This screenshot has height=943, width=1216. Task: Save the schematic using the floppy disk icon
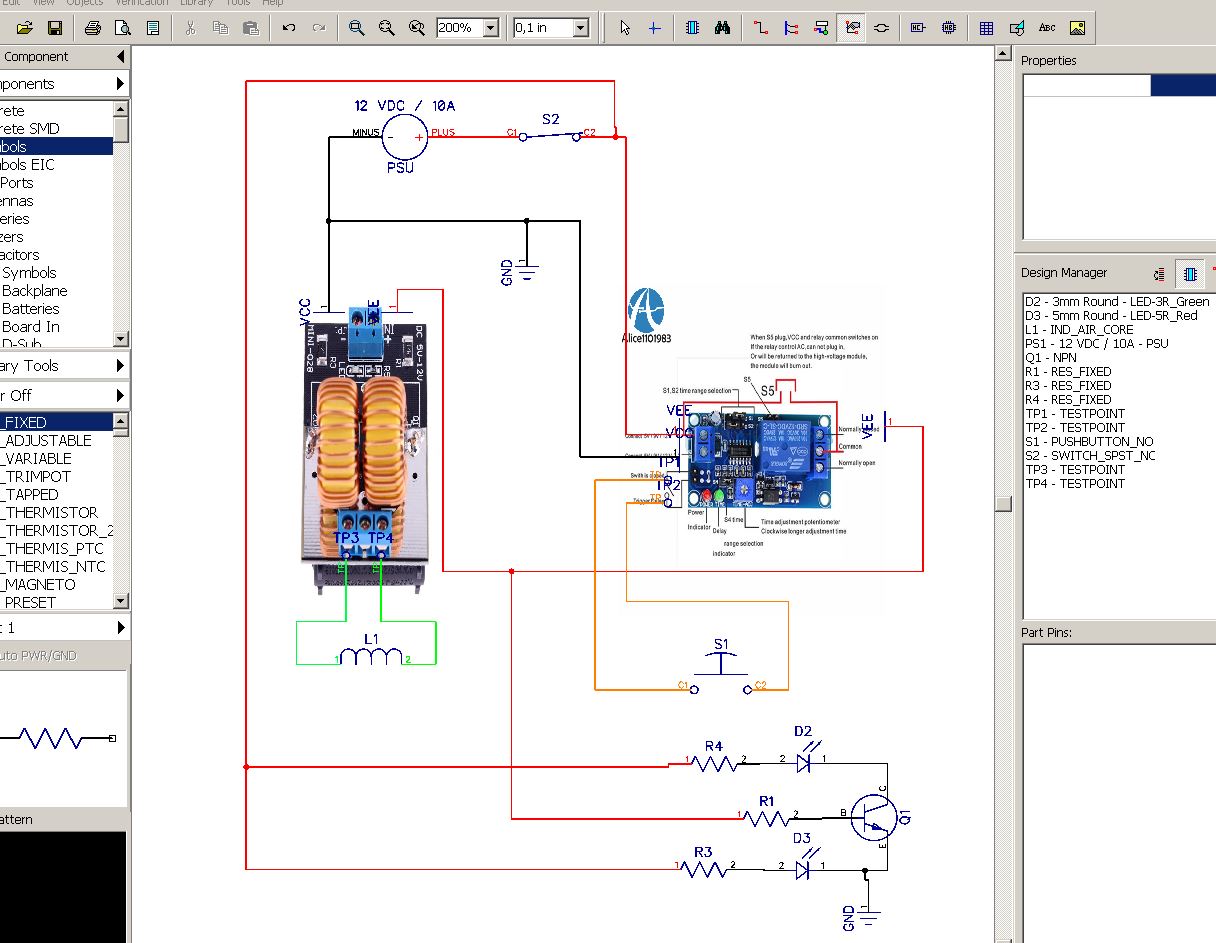pyautogui.click(x=55, y=28)
